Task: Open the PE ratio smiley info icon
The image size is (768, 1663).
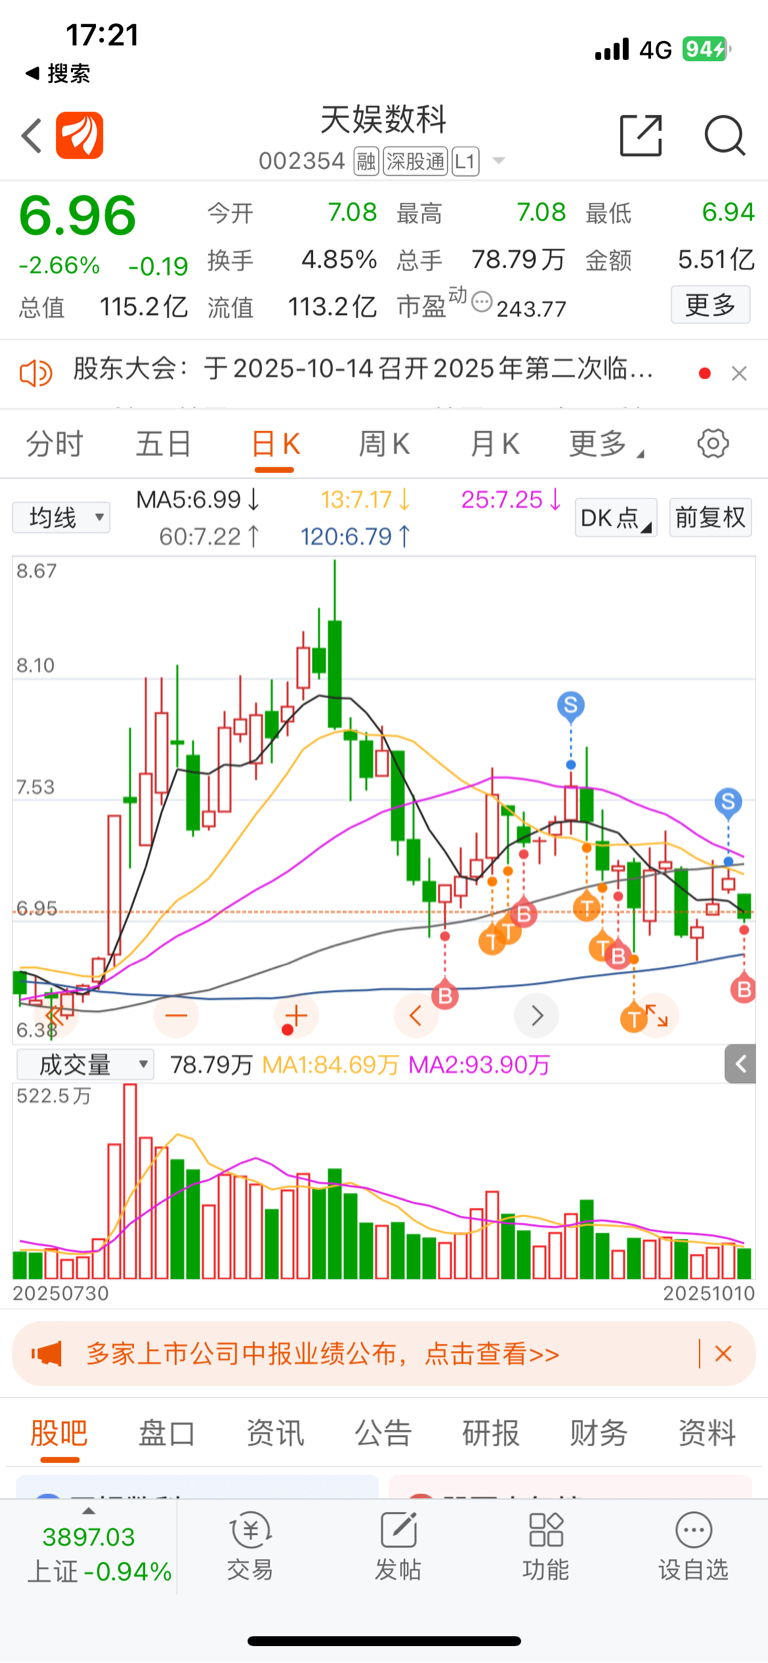Action: 482,302
